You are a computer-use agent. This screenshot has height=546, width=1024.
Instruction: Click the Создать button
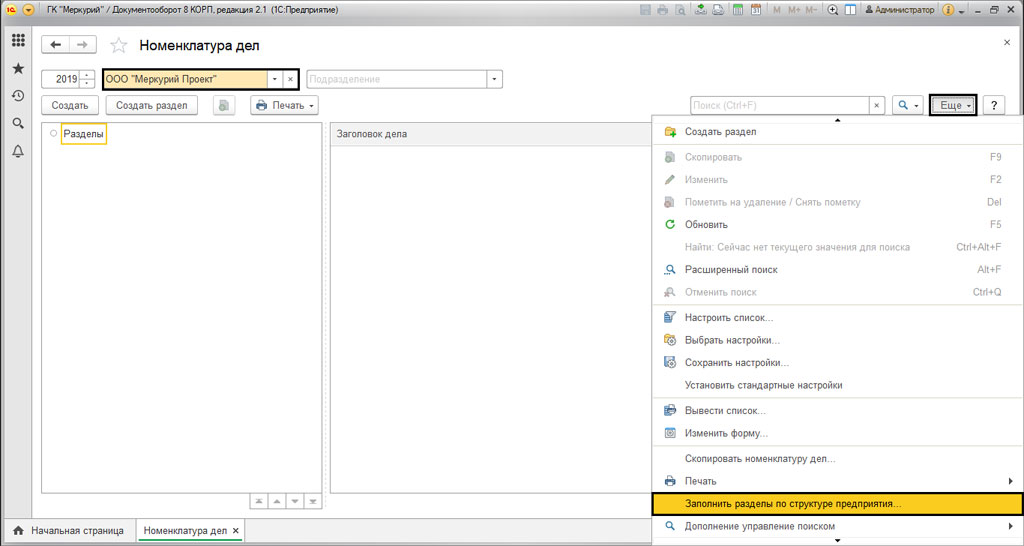(x=70, y=105)
